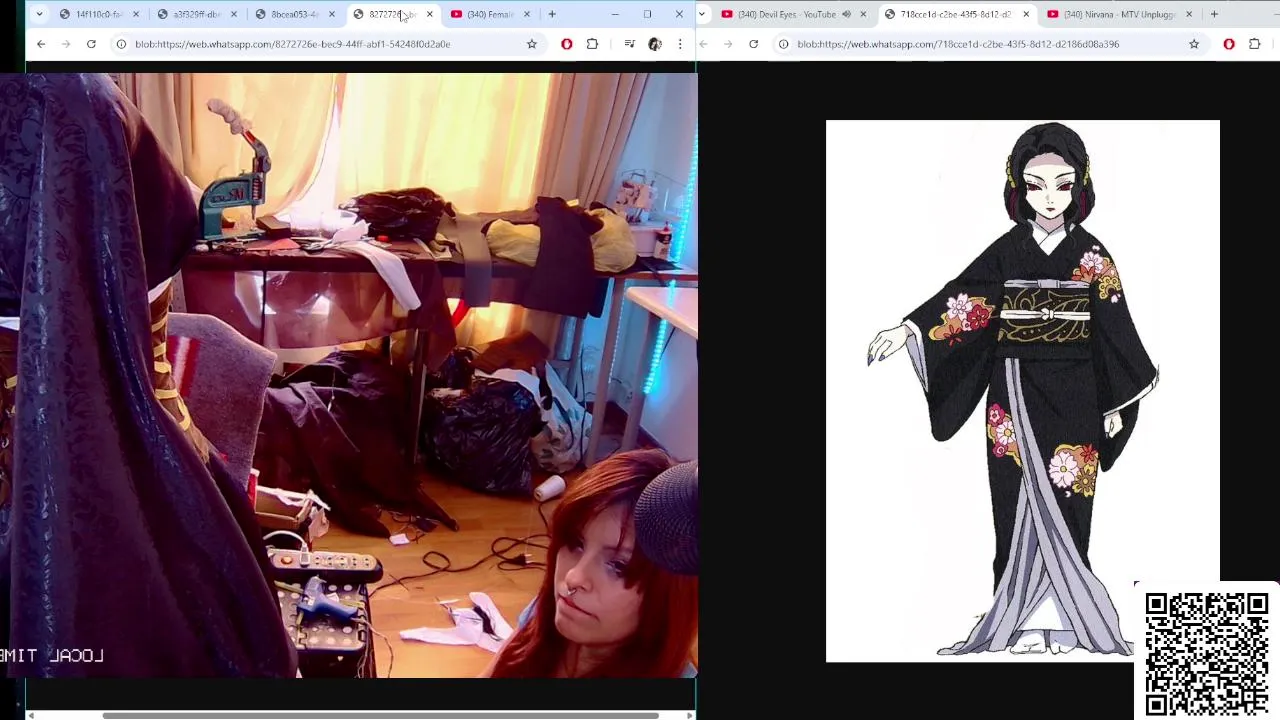Viewport: 1280px width, 720px height.
Task: Close the (340) Female YouTube tab
Action: (527, 14)
